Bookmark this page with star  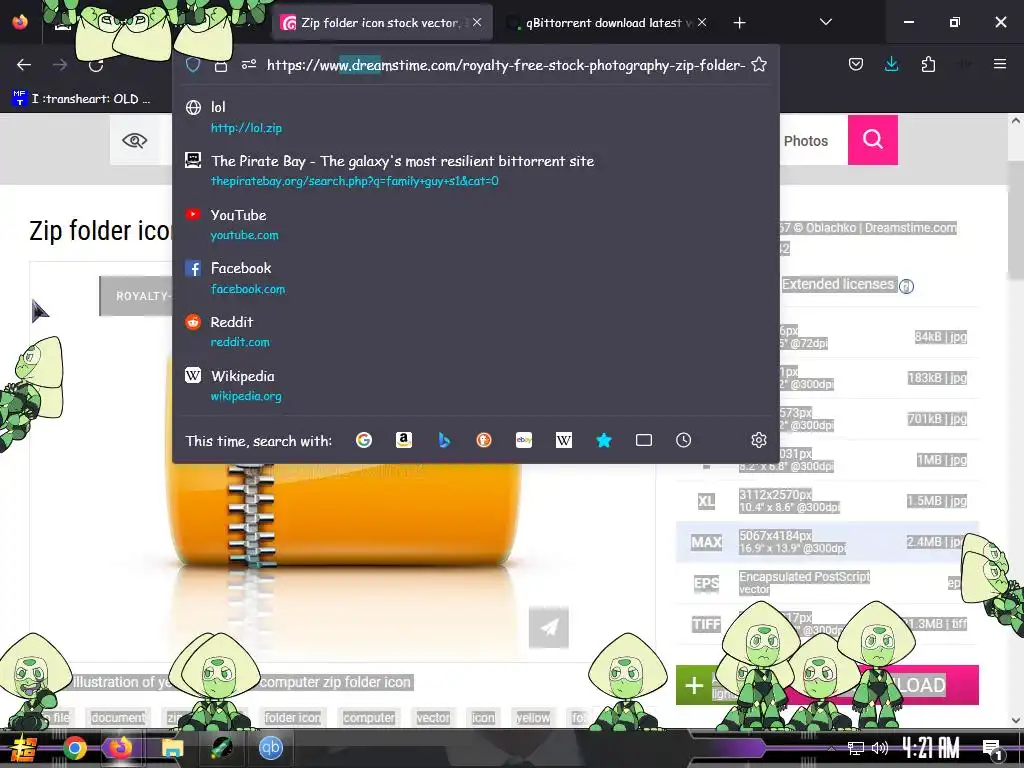[759, 65]
